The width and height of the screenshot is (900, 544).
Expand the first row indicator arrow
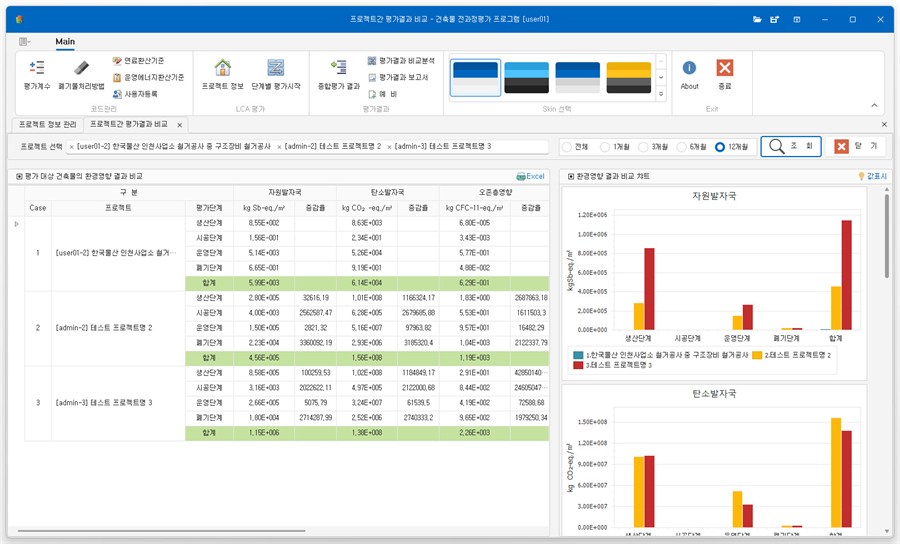point(17,224)
